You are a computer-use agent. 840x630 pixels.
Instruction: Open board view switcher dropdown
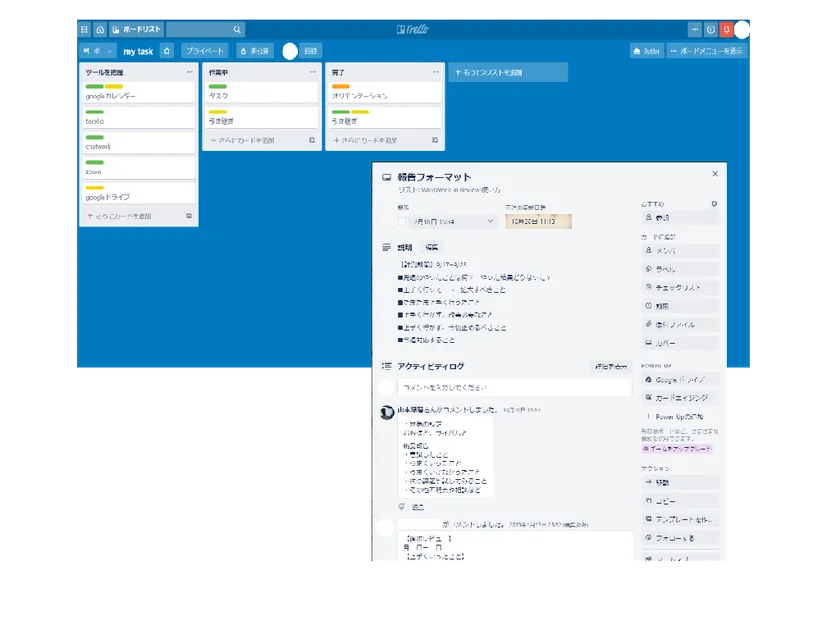(x=97, y=51)
